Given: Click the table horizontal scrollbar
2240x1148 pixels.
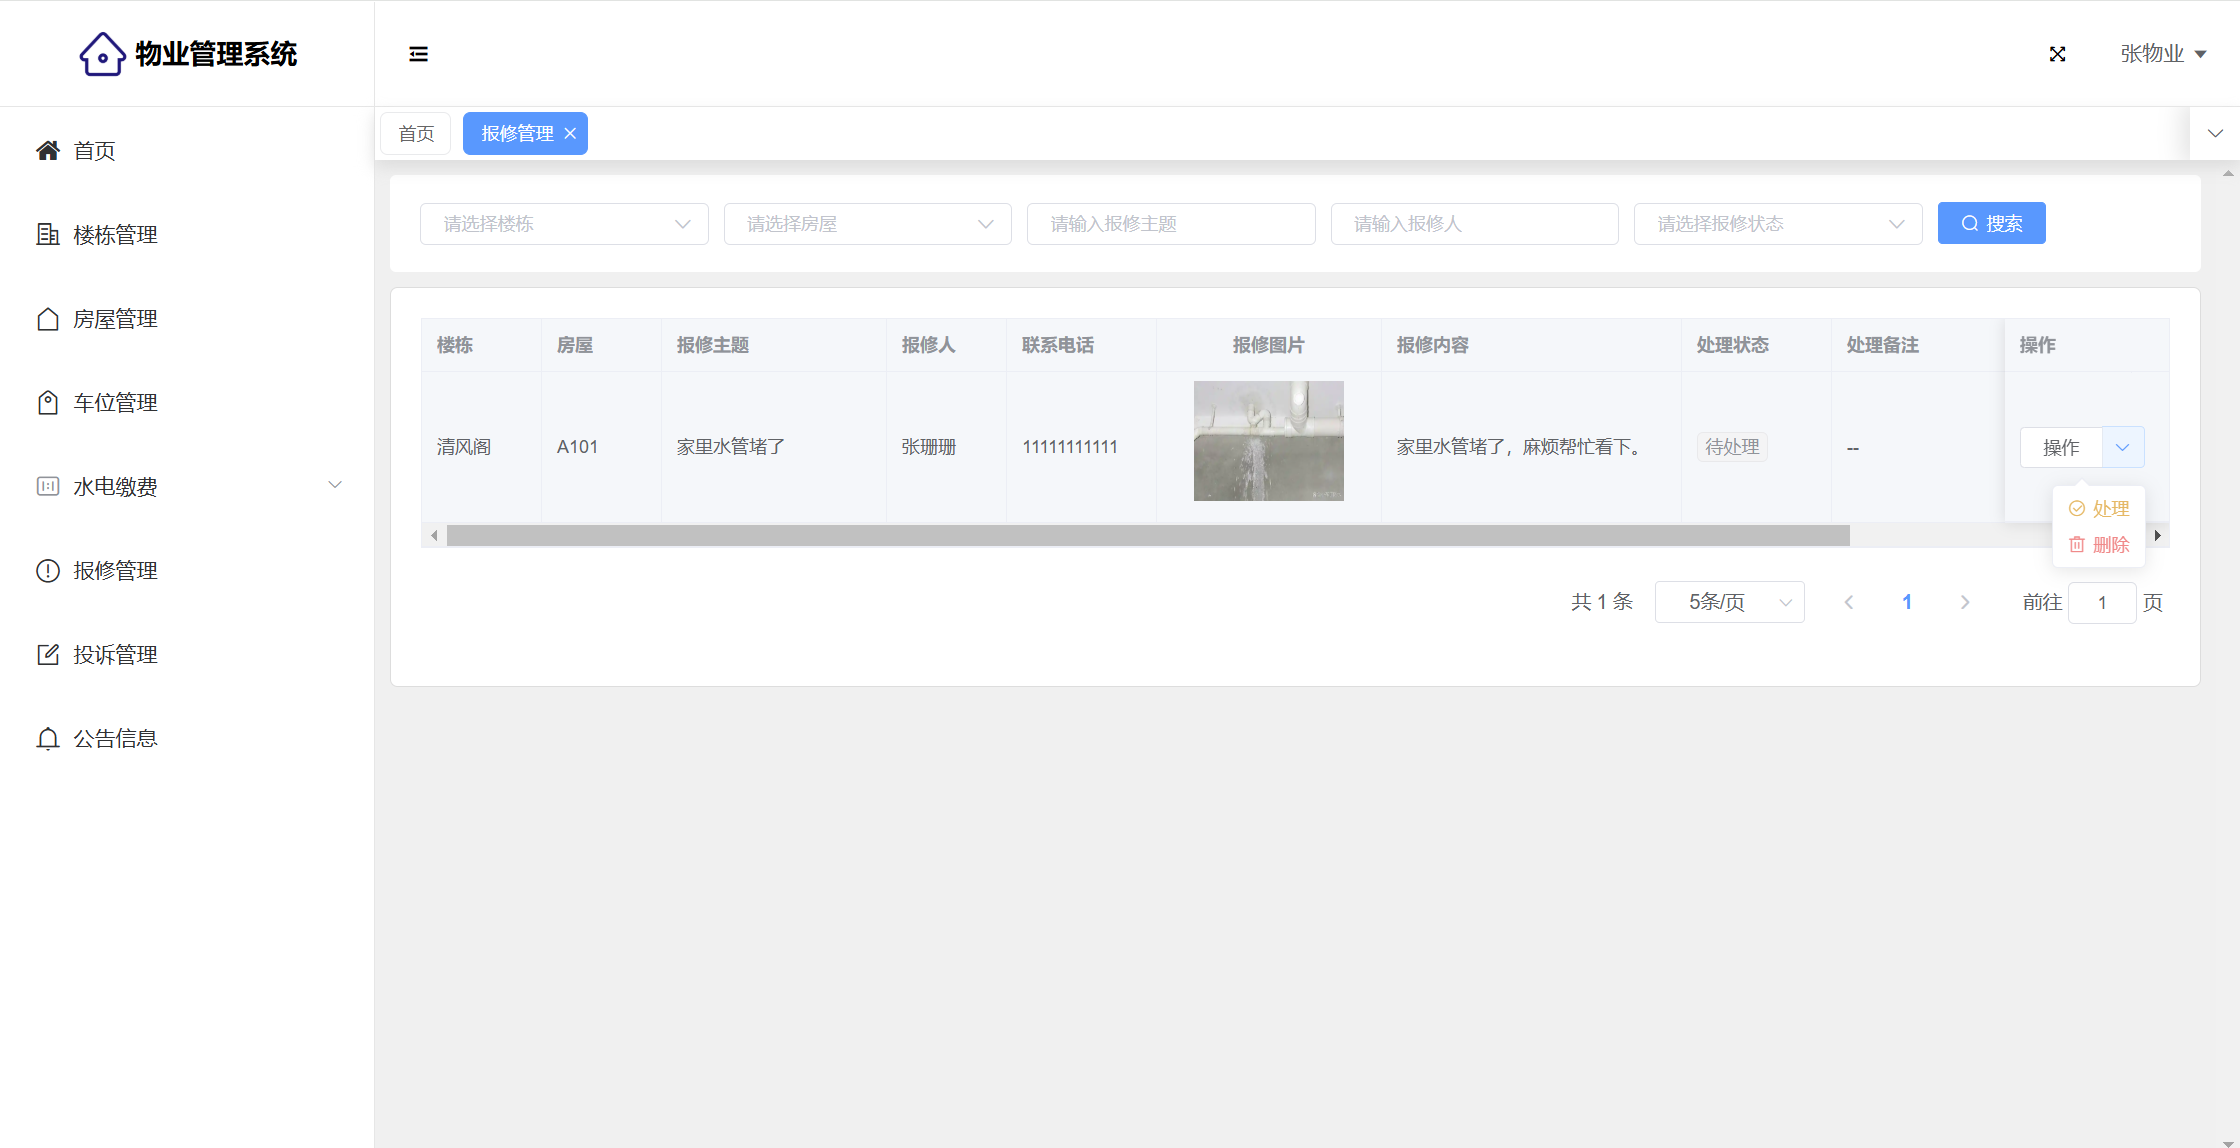Looking at the screenshot, I should (1147, 536).
